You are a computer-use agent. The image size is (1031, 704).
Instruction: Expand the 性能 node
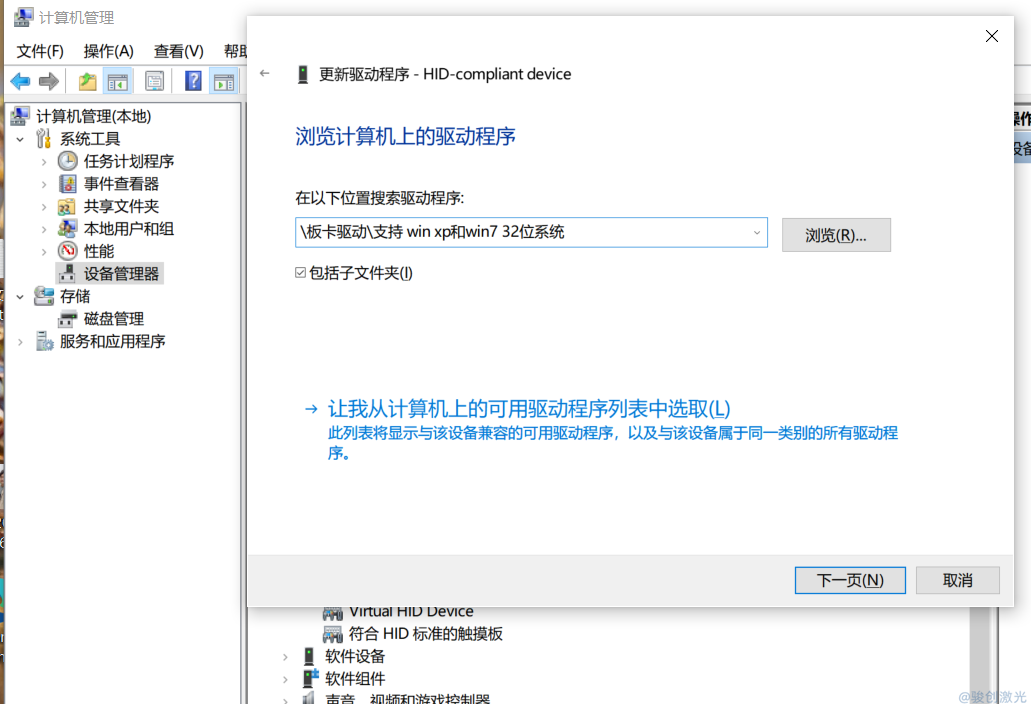click(44, 252)
